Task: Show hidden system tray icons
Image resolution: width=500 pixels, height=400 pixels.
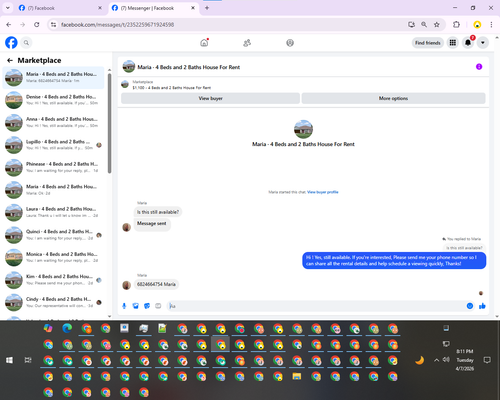Action: pos(436,360)
